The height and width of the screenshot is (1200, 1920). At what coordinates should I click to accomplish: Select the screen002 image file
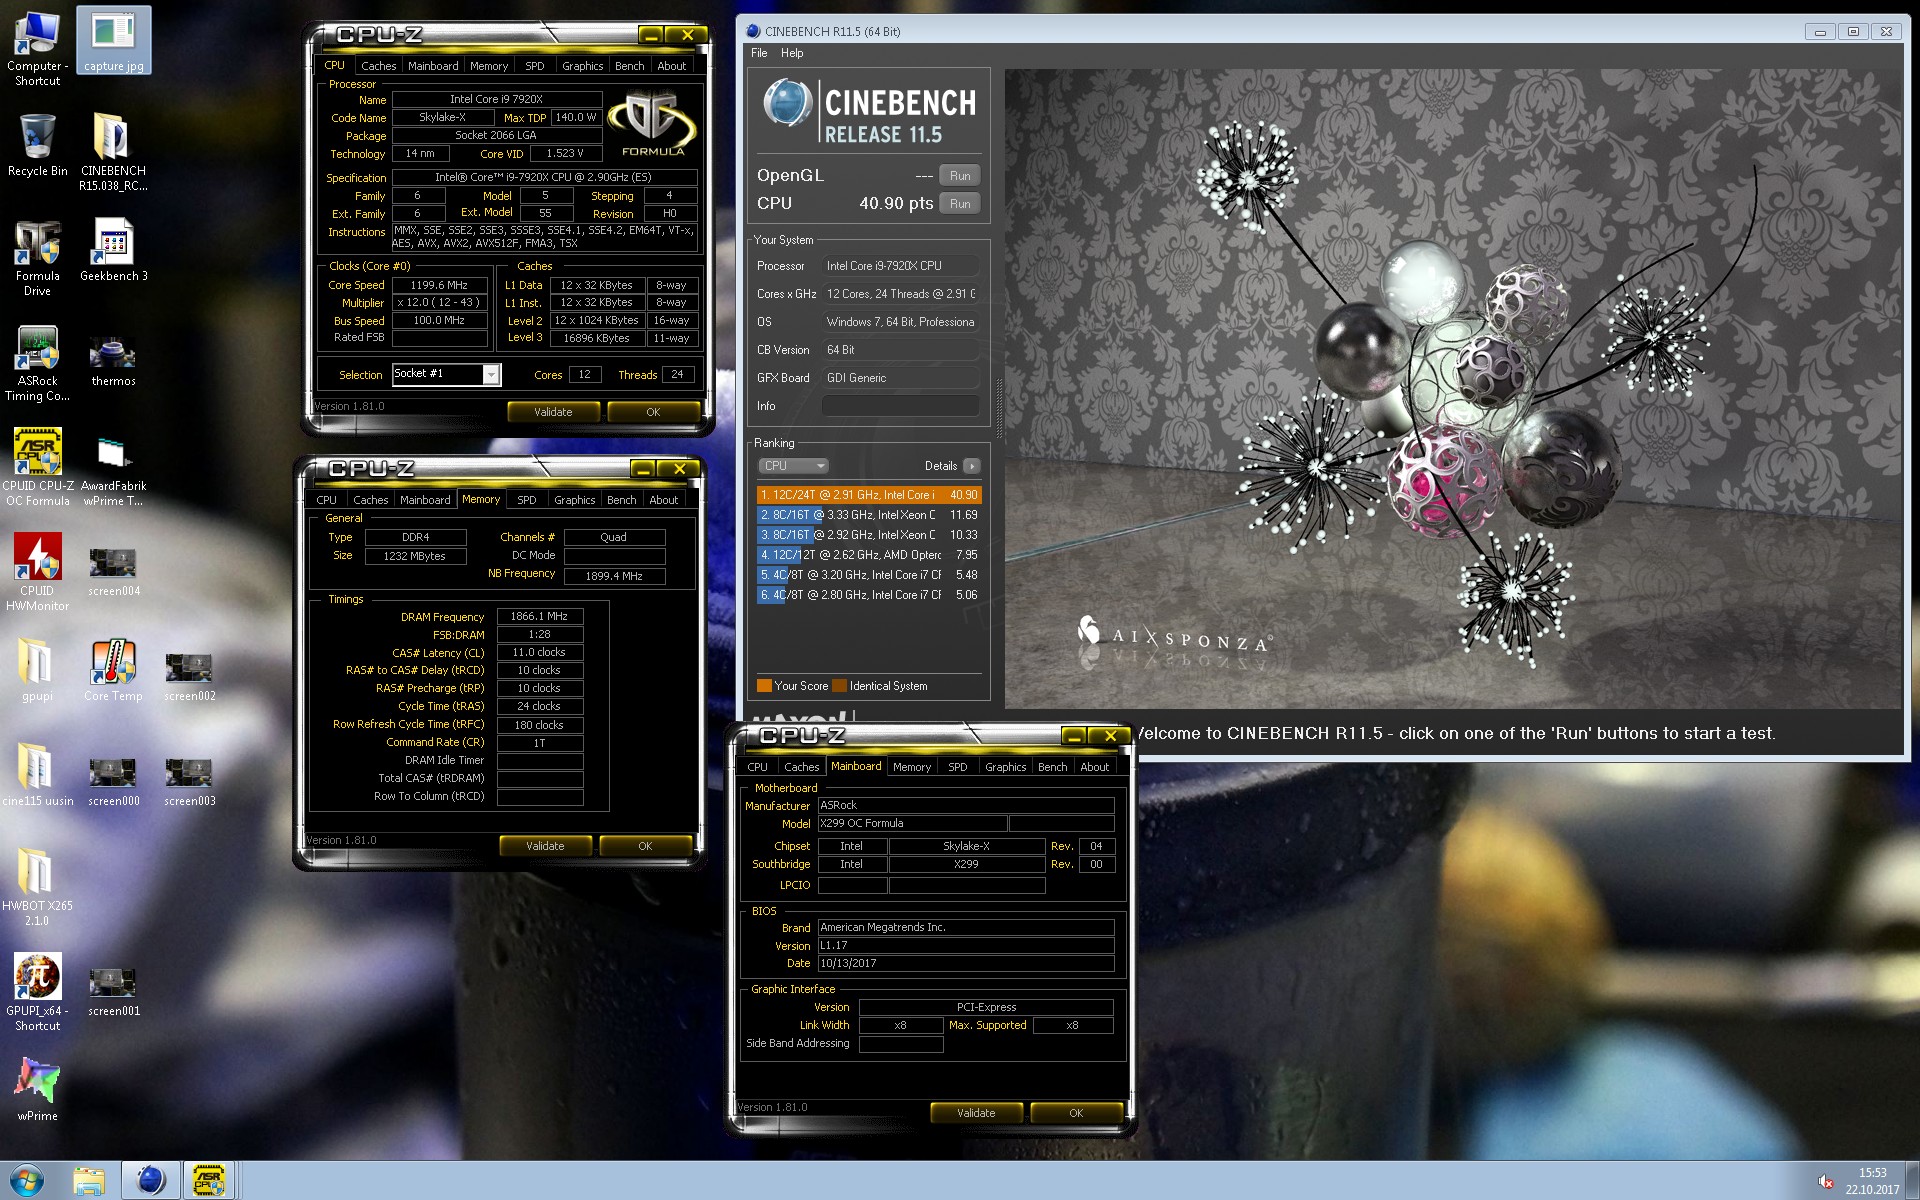[x=189, y=676]
